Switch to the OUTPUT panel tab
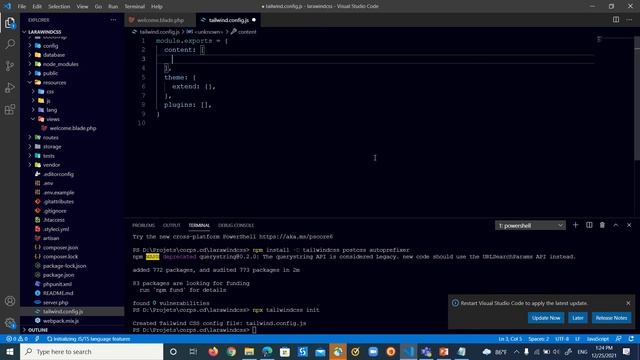 click(171, 225)
